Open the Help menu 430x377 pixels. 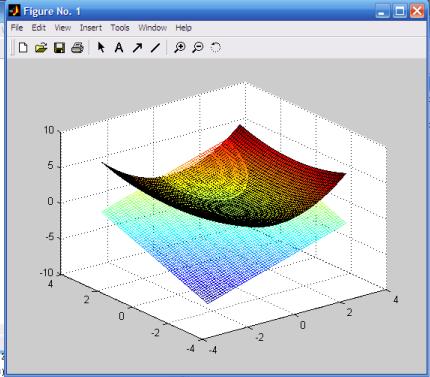click(183, 28)
